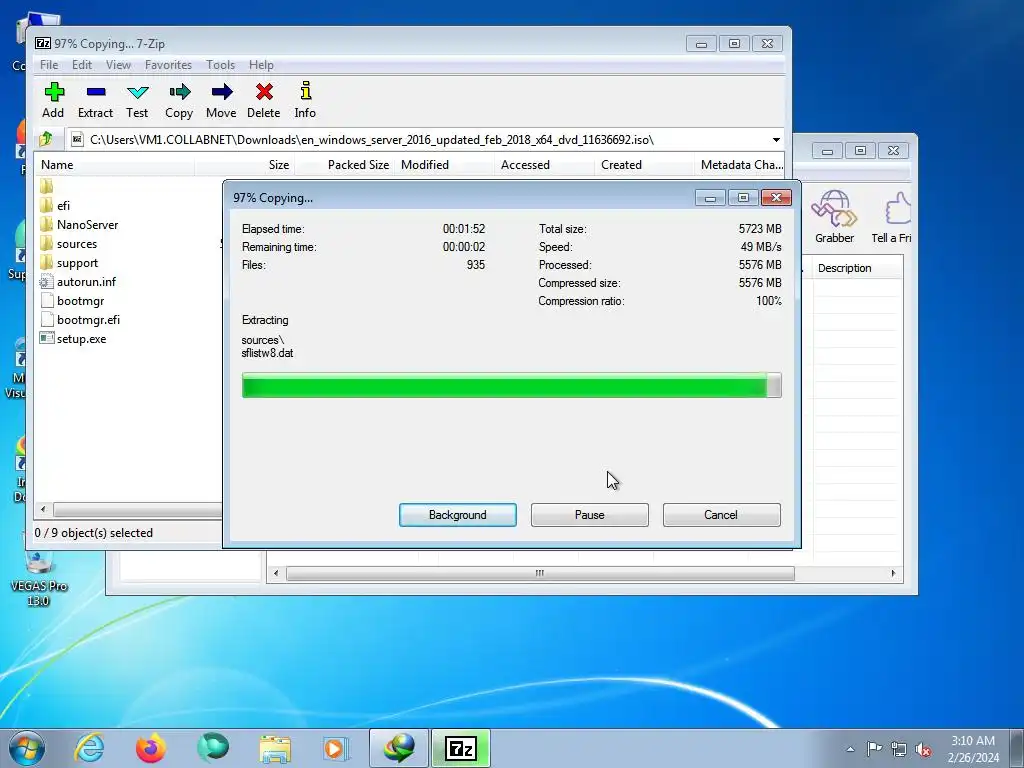Viewport: 1024px width, 768px height.
Task: Click the Info toolbar icon
Action: click(x=305, y=100)
